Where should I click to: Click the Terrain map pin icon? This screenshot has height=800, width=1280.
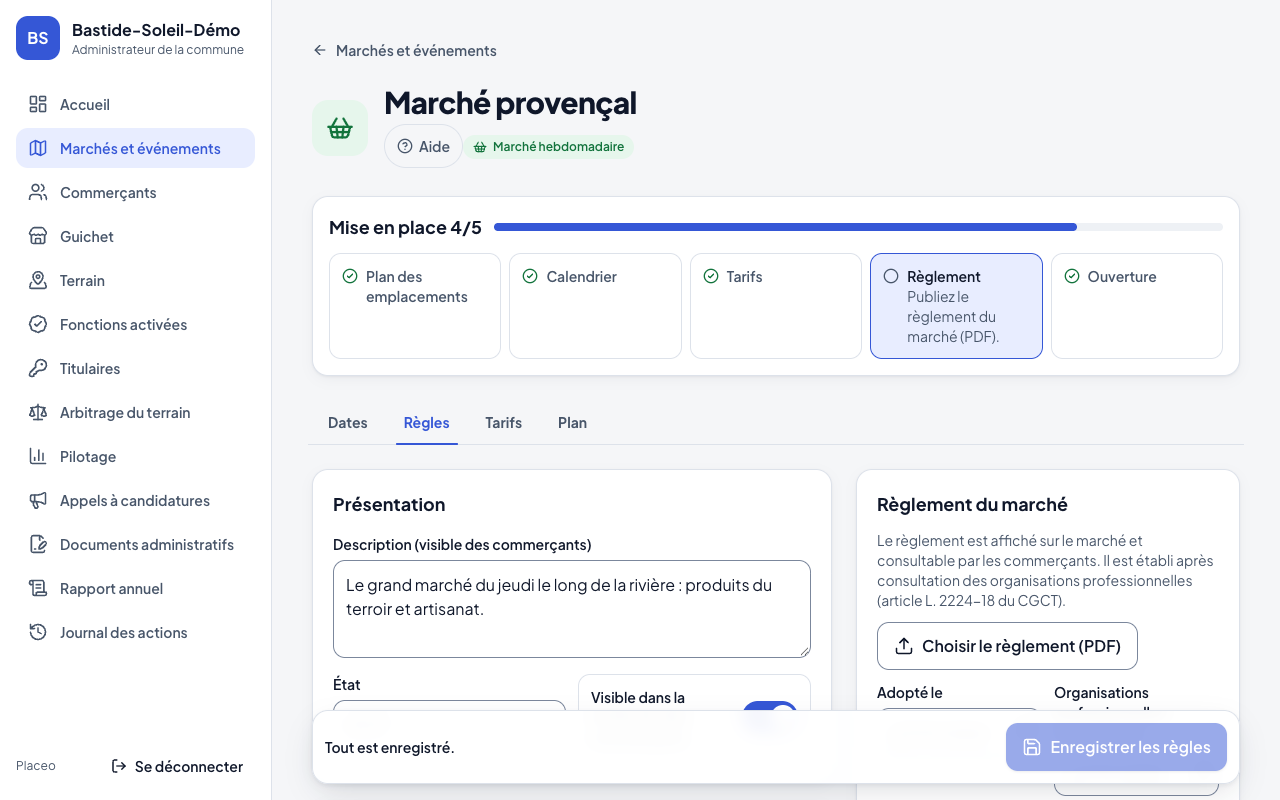click(38, 280)
